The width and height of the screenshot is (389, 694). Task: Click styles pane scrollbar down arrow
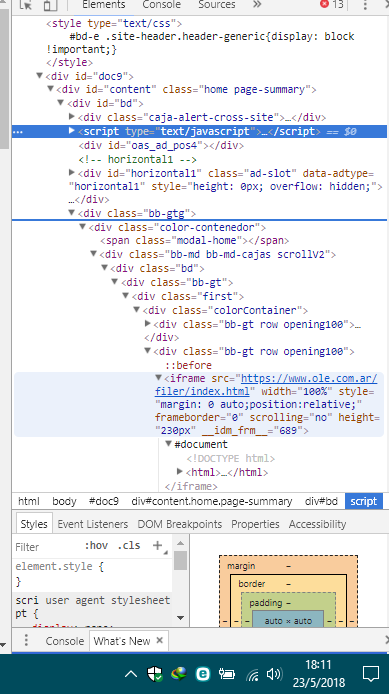coord(181,617)
